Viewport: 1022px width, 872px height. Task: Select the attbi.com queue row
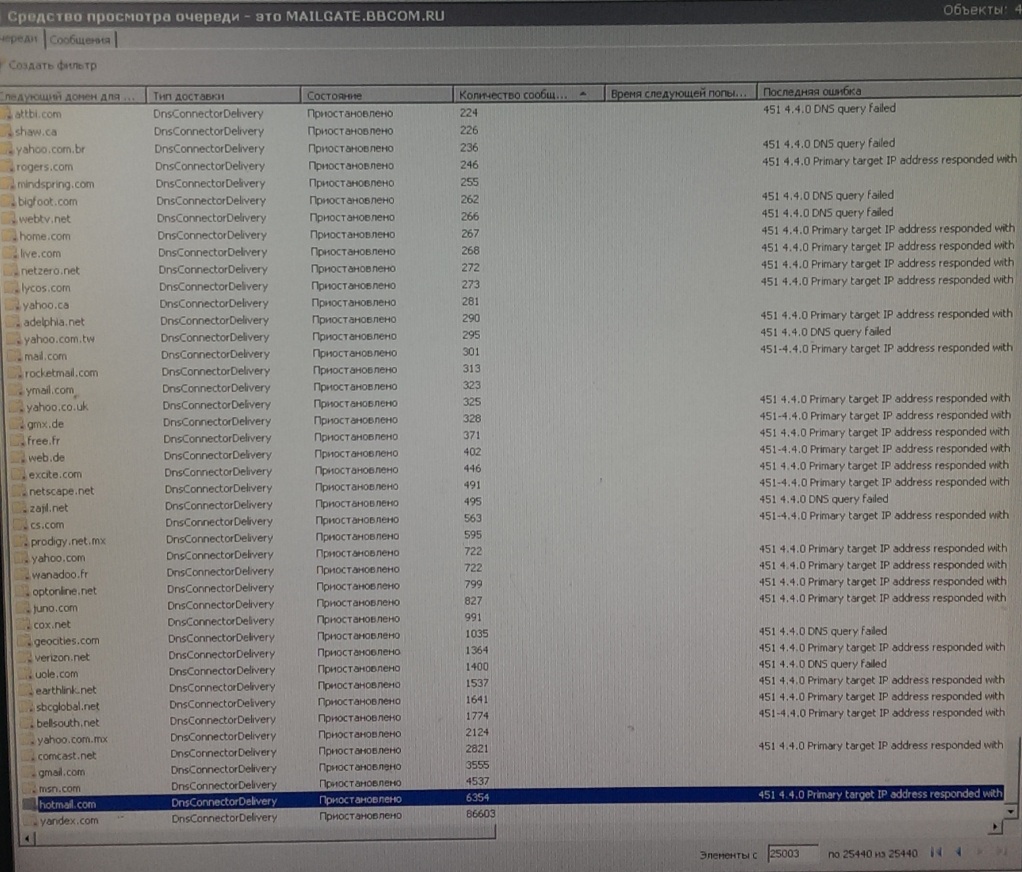coord(508,112)
